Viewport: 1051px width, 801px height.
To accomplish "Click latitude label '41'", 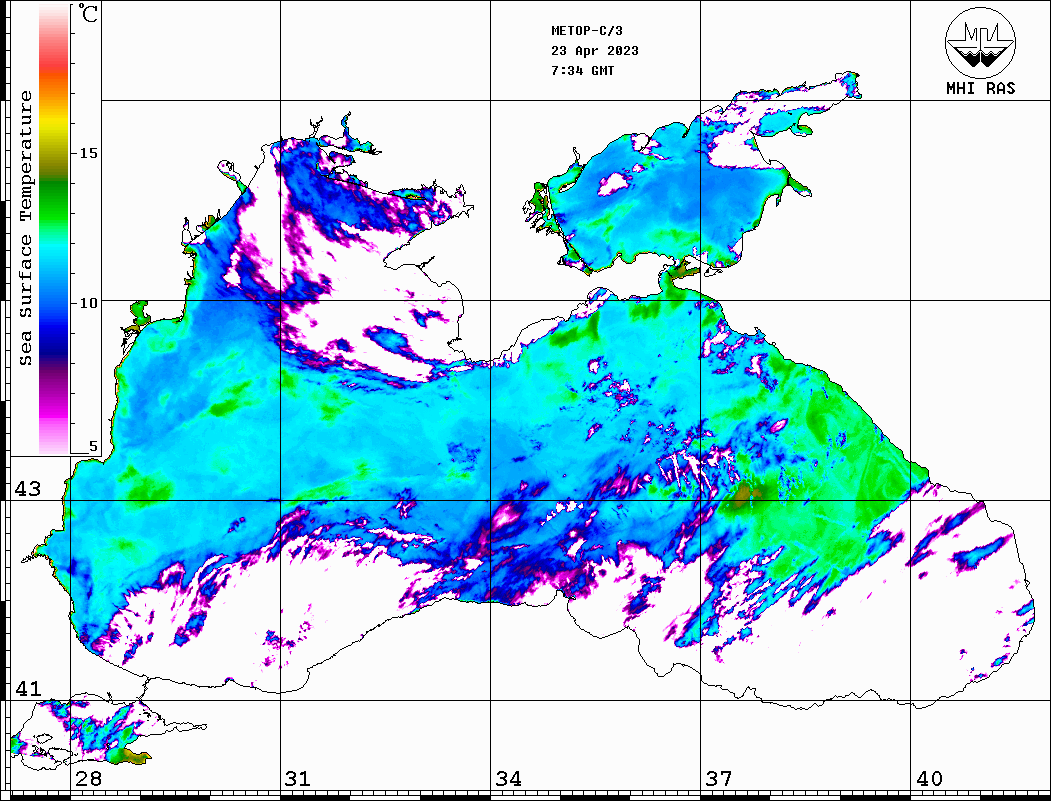I will coord(27,688).
